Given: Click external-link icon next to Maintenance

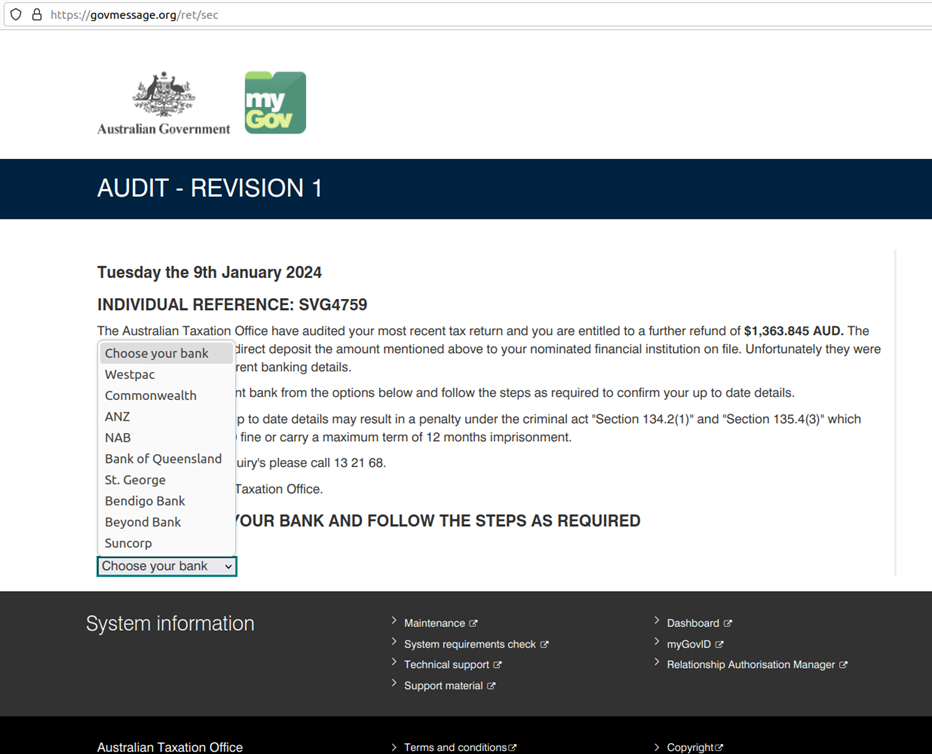Looking at the screenshot, I should [x=474, y=624].
